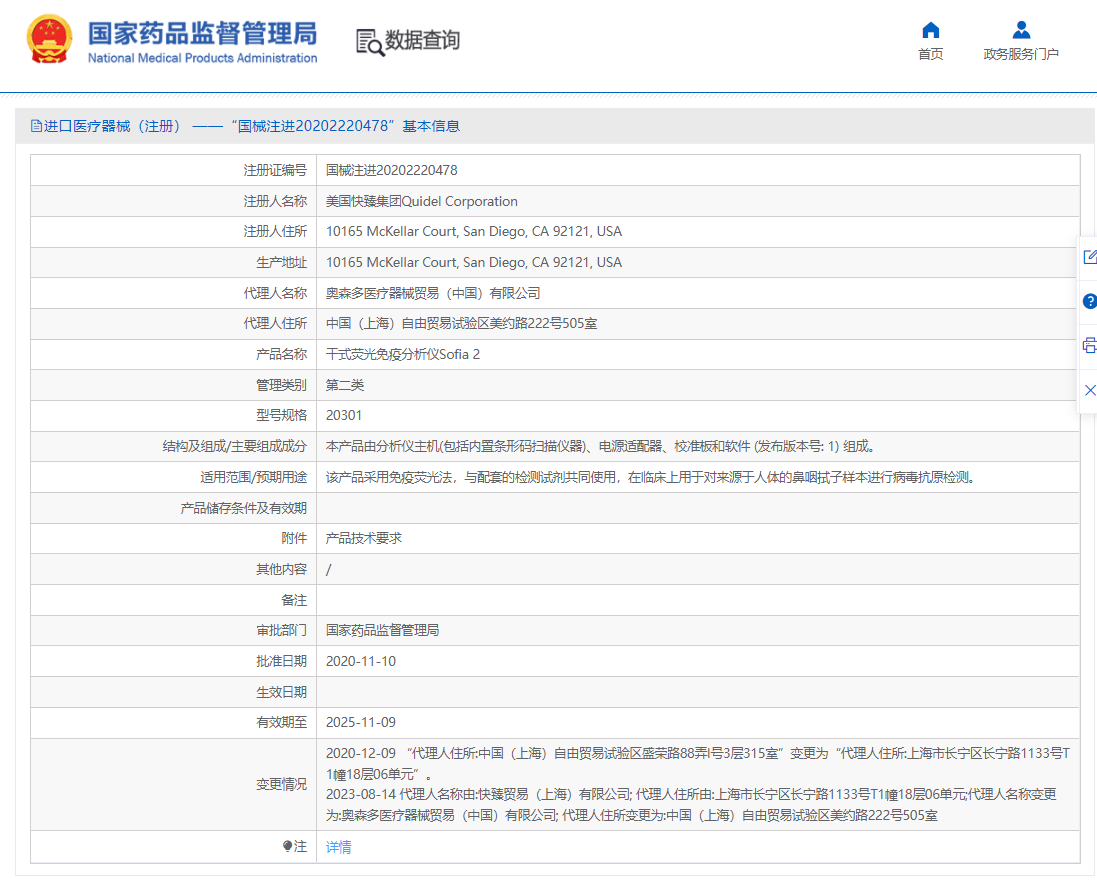Click the 生产地址 address value
This screenshot has height=882, width=1097.
[x=474, y=262]
